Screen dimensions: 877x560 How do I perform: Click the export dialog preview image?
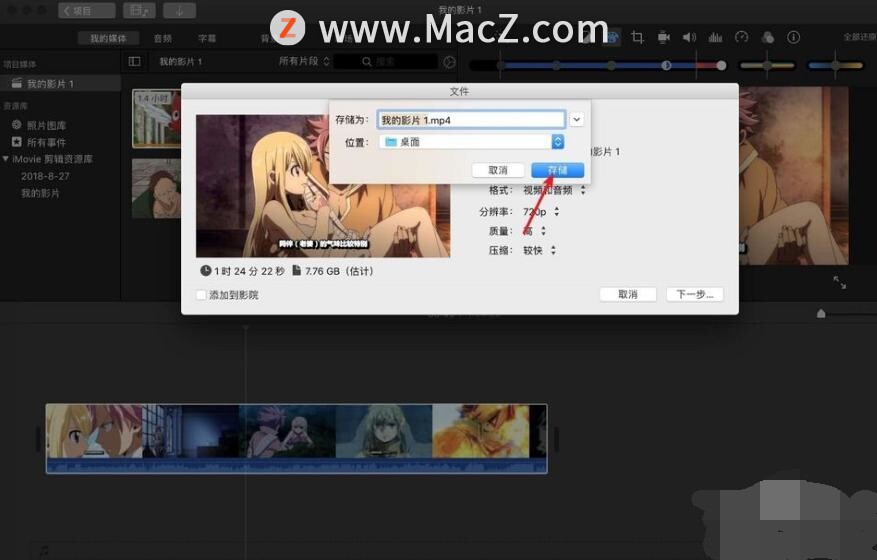point(323,186)
